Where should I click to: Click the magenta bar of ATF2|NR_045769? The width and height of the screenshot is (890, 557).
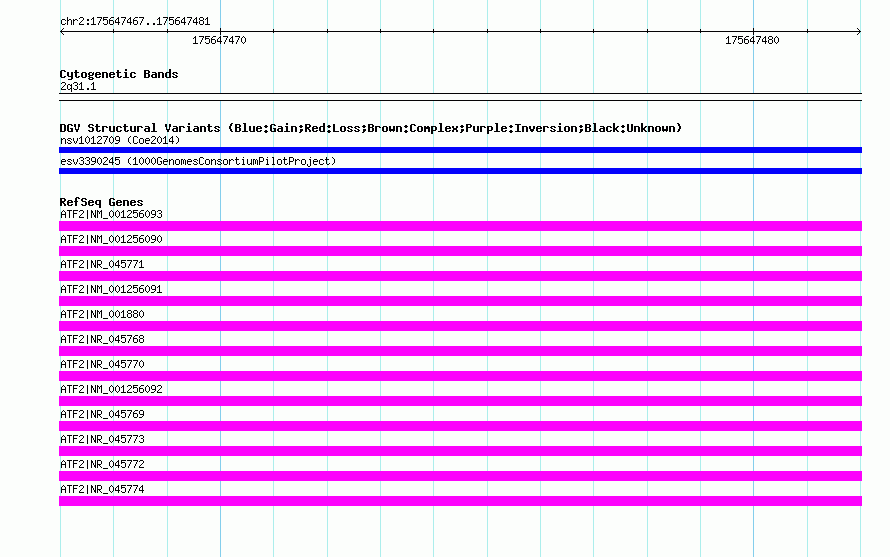(x=460, y=426)
